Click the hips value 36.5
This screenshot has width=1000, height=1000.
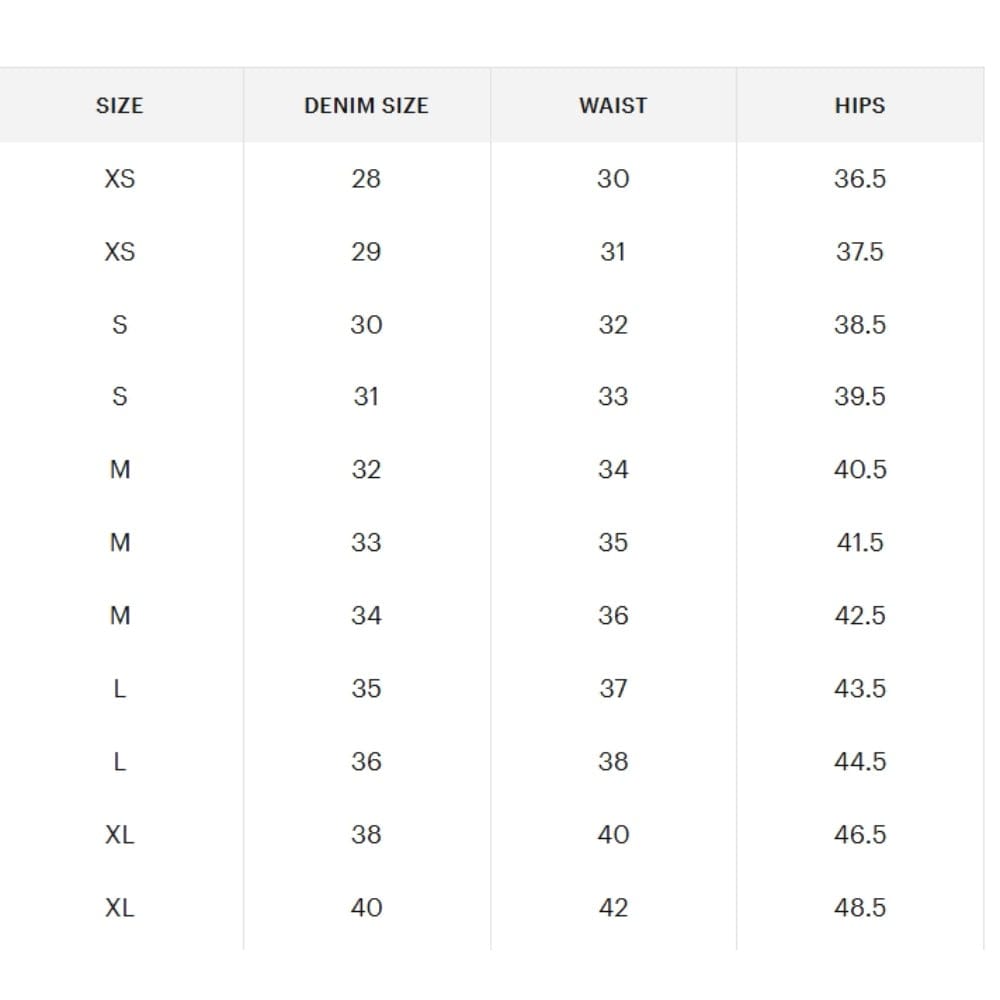pos(860,179)
